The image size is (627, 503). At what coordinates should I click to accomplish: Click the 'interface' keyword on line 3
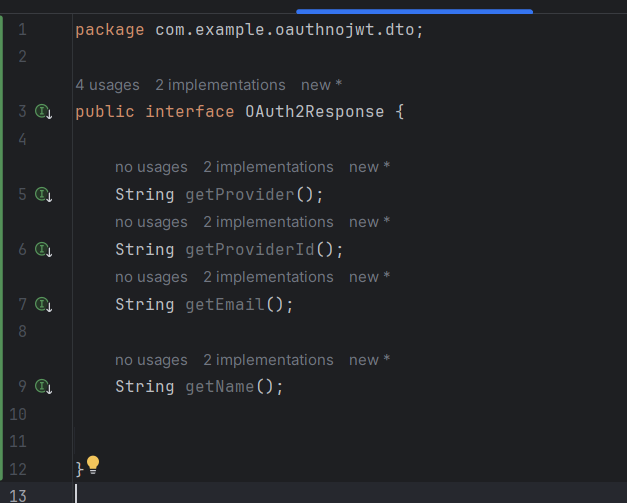click(190, 112)
